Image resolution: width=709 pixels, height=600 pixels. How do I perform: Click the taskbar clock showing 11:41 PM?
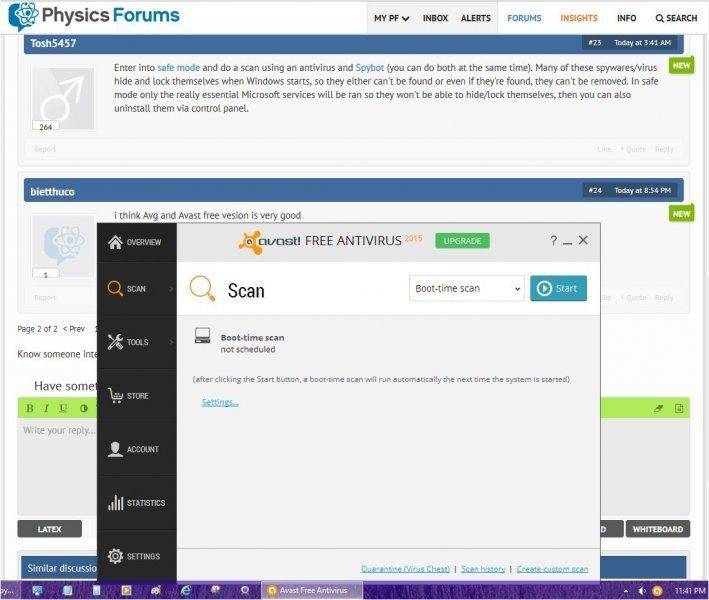click(x=690, y=591)
